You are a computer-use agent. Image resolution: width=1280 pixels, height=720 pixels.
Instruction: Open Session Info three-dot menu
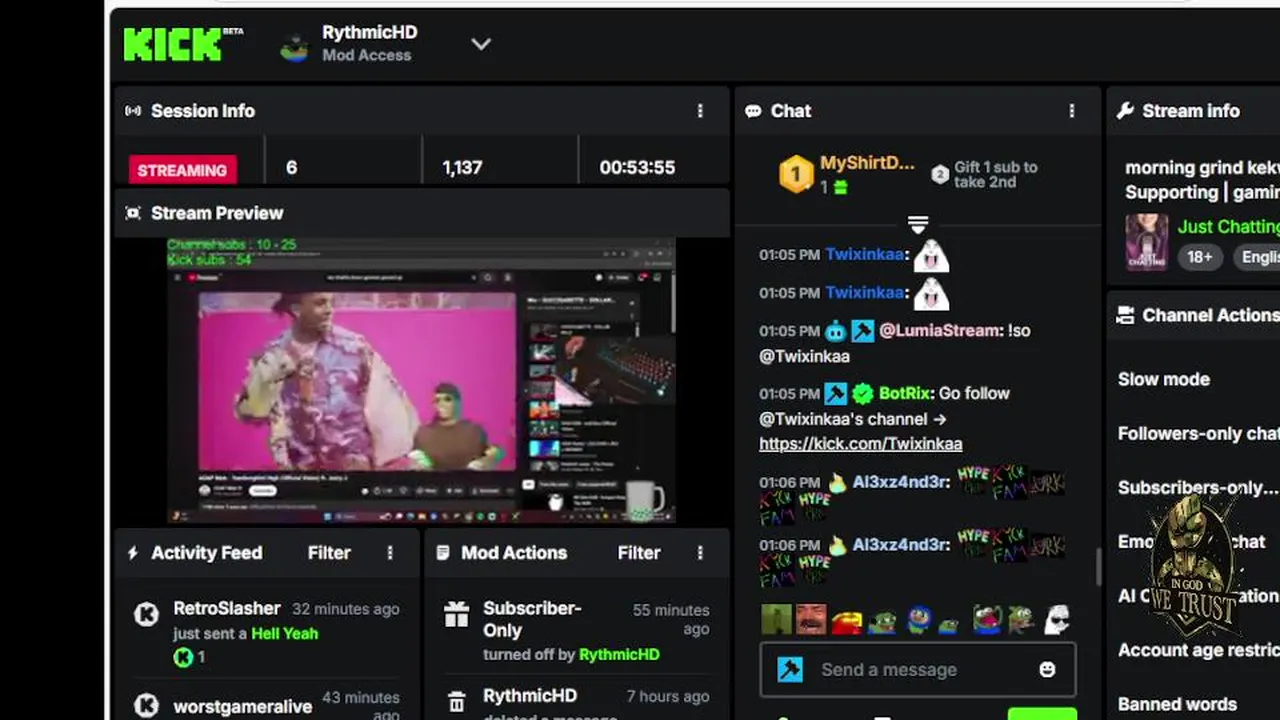700,111
